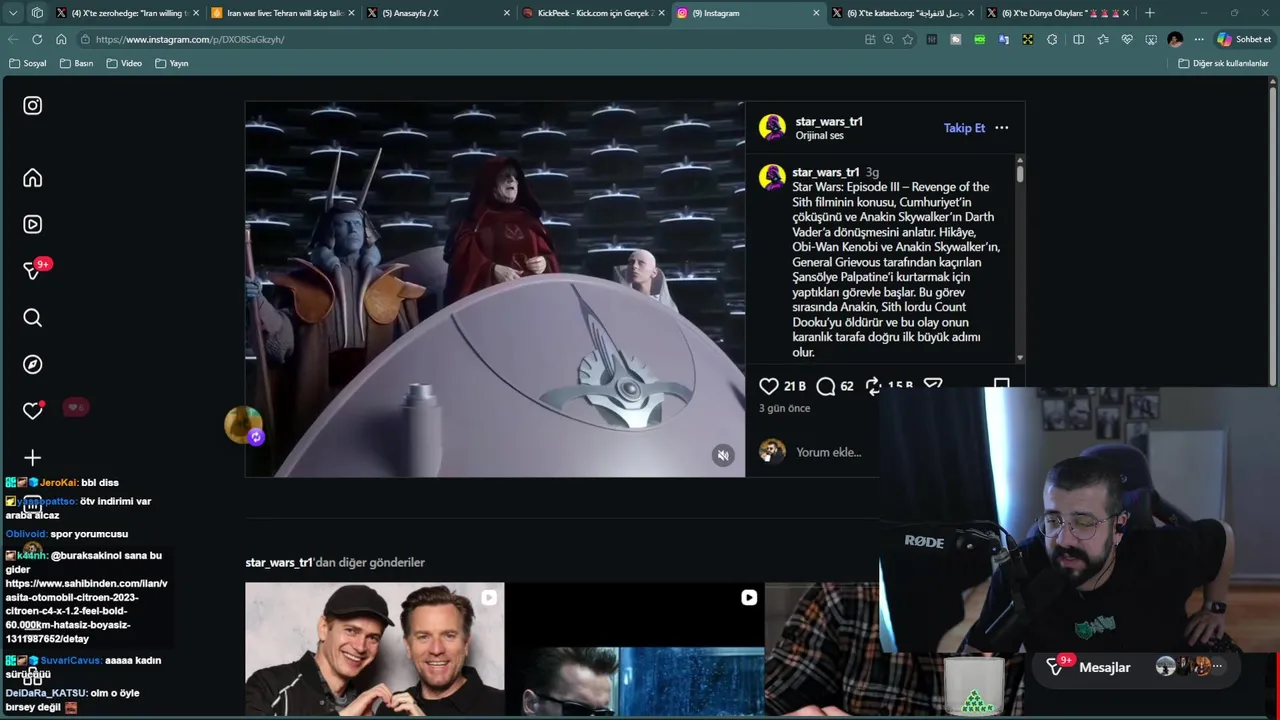
Task: Open Sohbet et Copilot button
Action: click(1244, 39)
